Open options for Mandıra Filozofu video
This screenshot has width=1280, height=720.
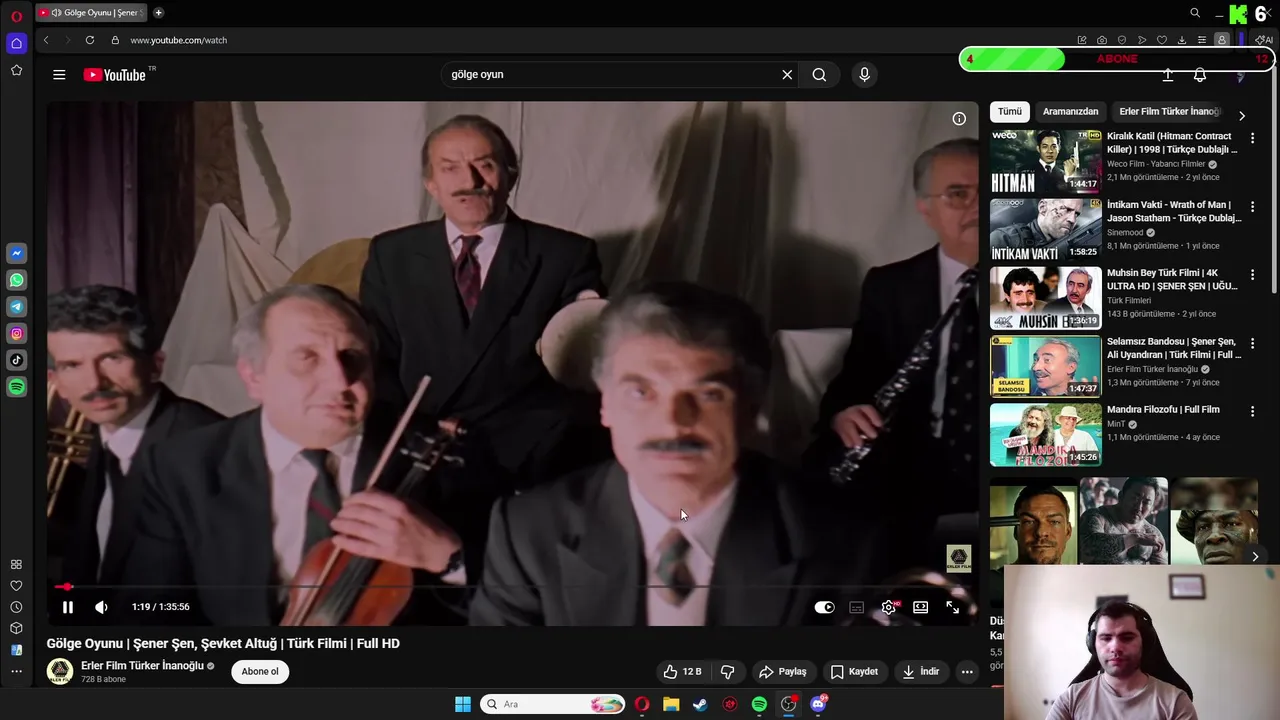pos(1252,411)
